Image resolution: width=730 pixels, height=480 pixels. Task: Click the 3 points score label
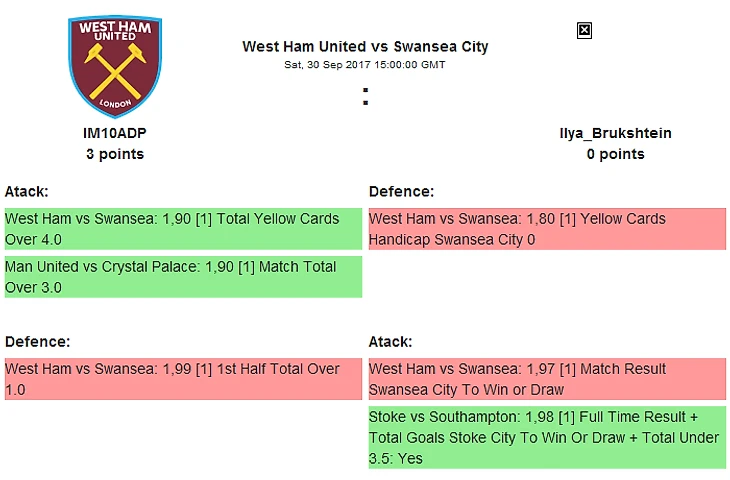(x=115, y=154)
